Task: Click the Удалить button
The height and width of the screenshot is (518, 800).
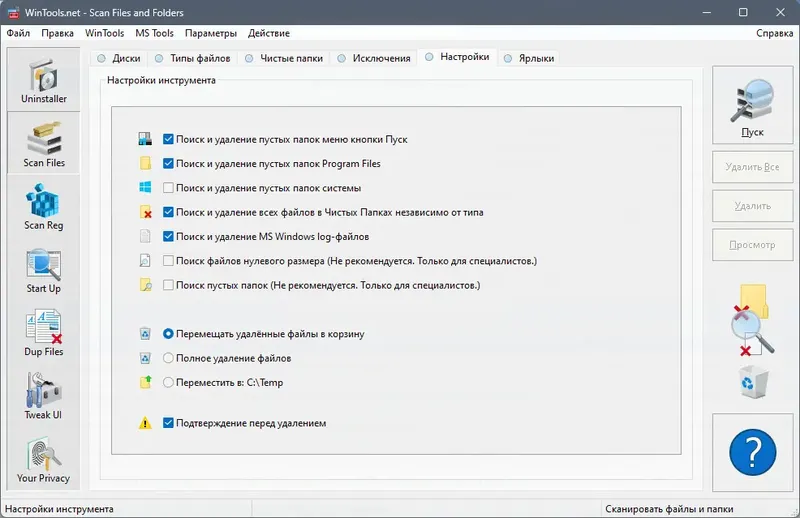Action: 753,206
